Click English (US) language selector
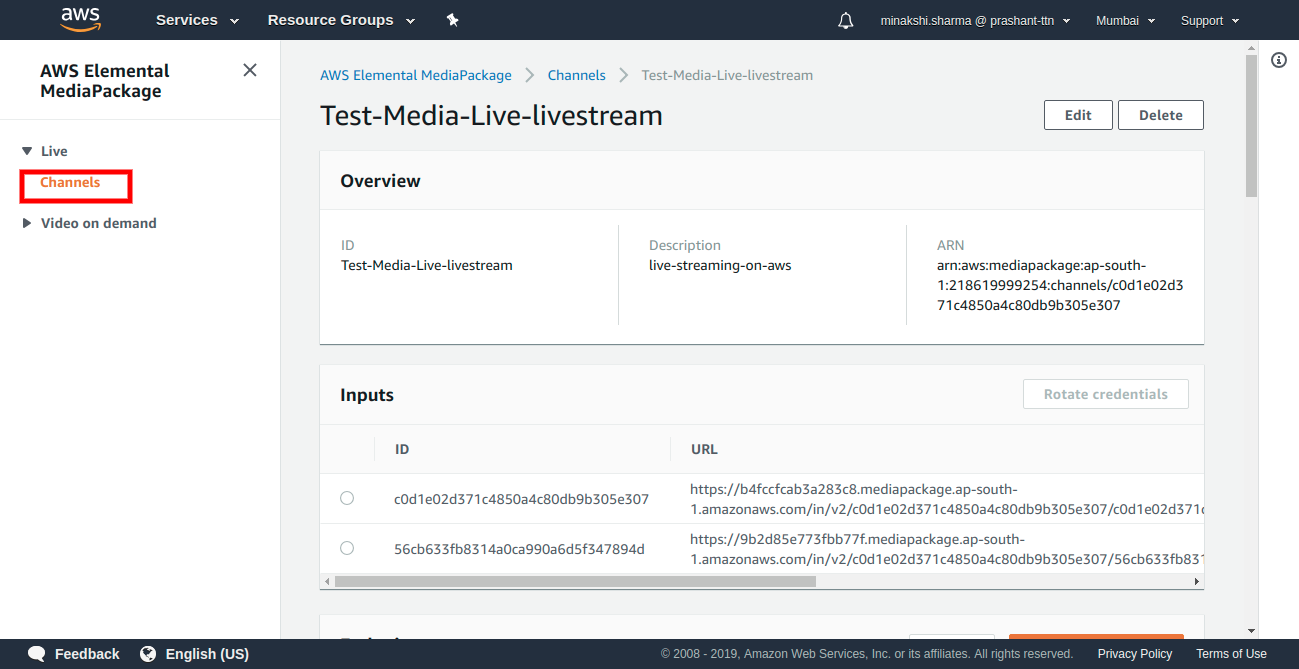Screen dimensions: 1299x669 point(207,654)
